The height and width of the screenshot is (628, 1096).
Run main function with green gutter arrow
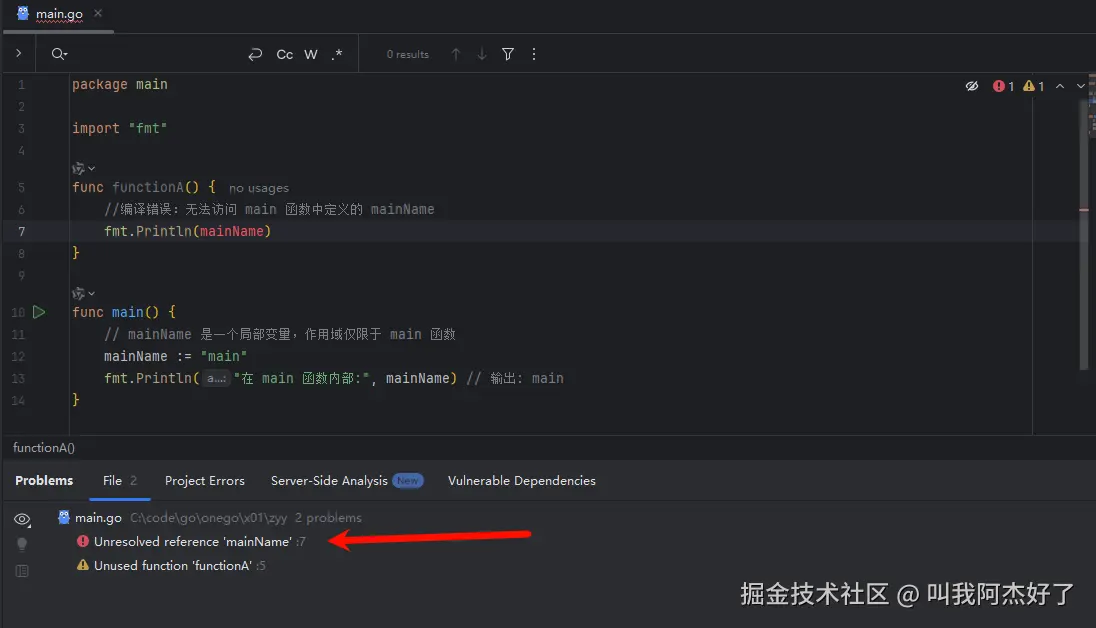pyautogui.click(x=39, y=312)
